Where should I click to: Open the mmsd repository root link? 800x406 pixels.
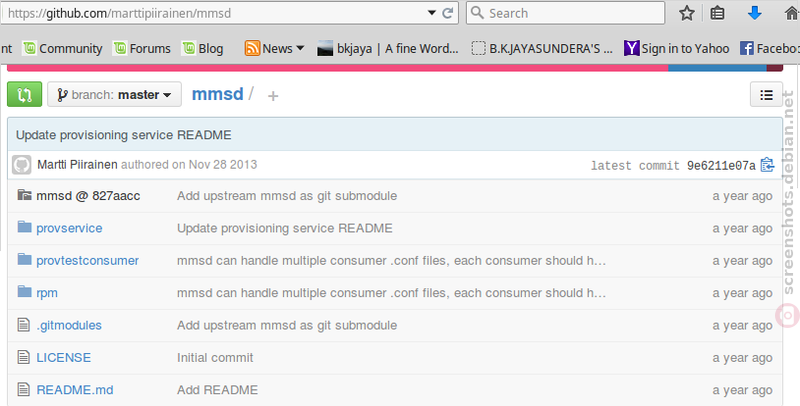[217, 94]
